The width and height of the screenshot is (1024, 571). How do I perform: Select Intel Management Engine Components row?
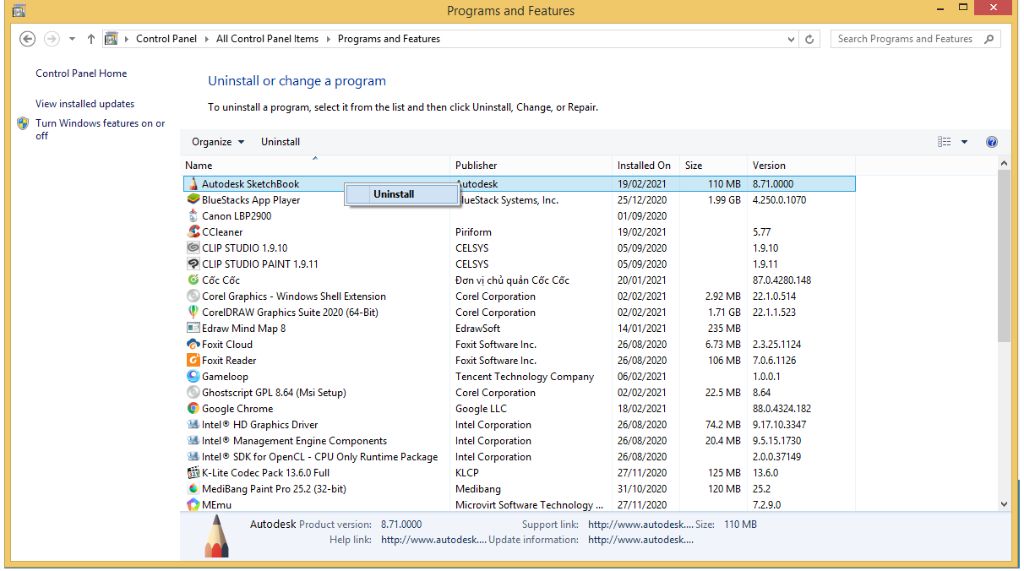tap(519, 441)
